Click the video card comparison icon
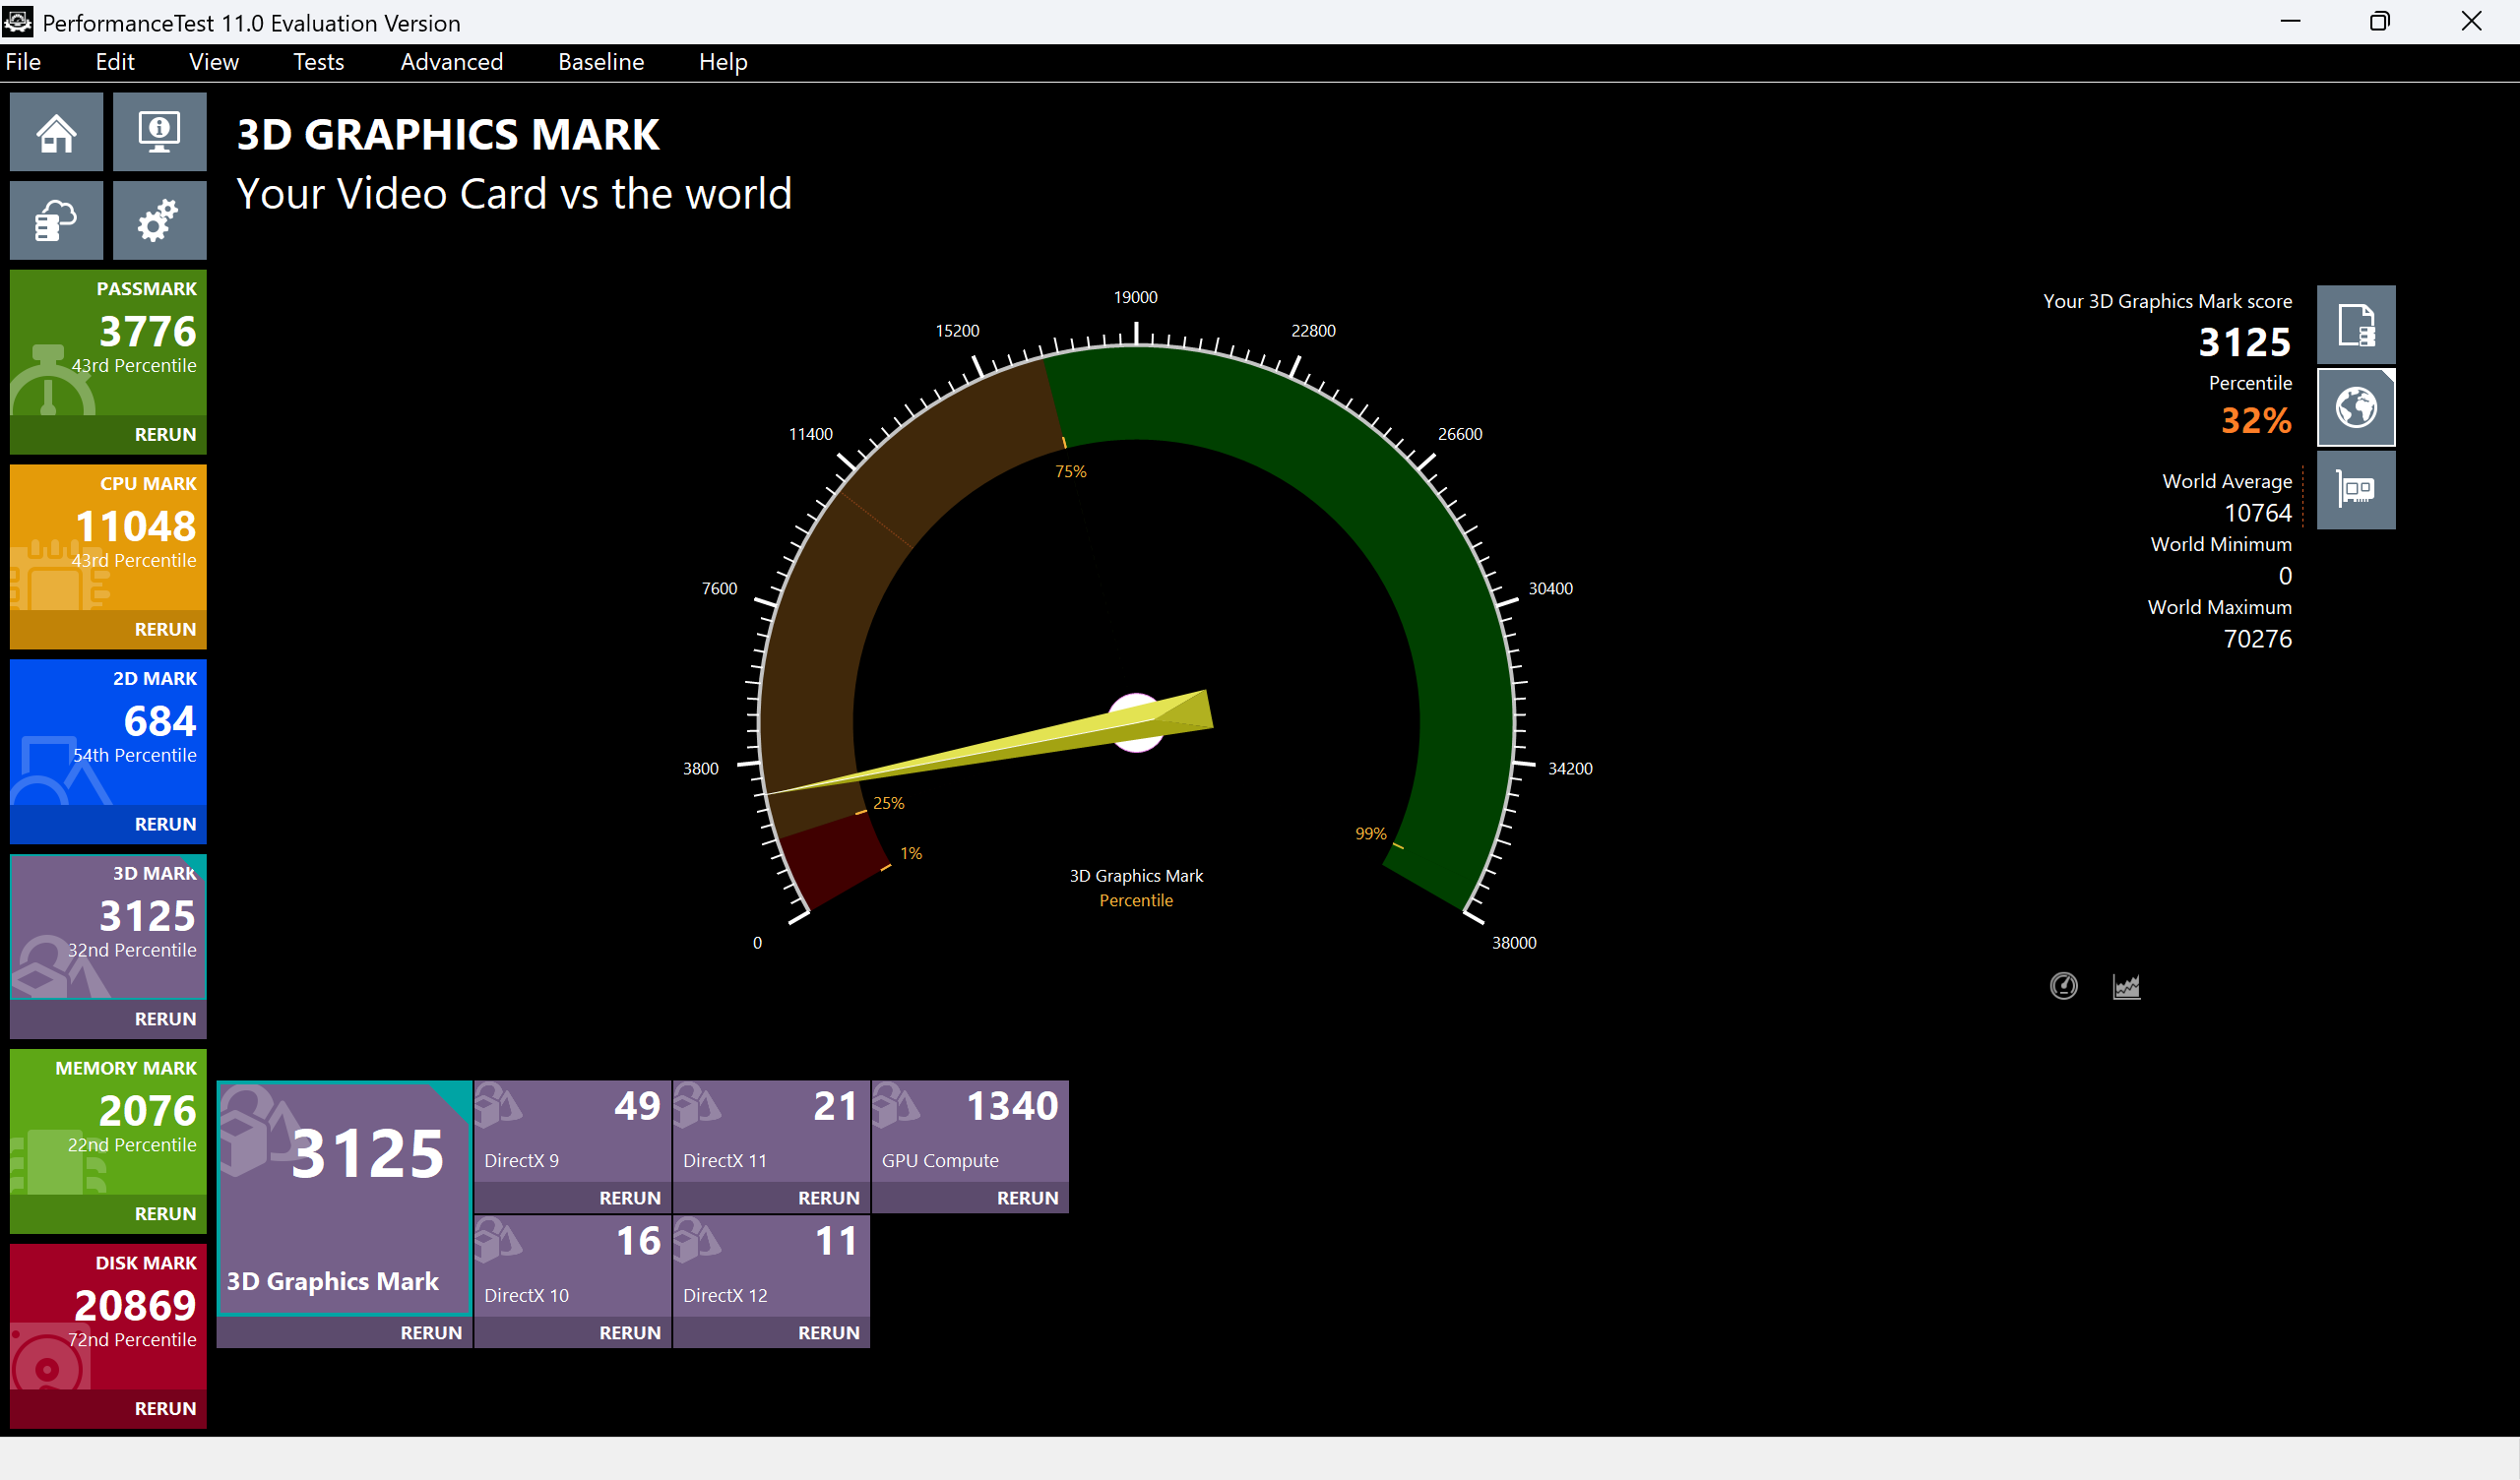Screen dimensions: 2520x1480 tap(2355, 489)
